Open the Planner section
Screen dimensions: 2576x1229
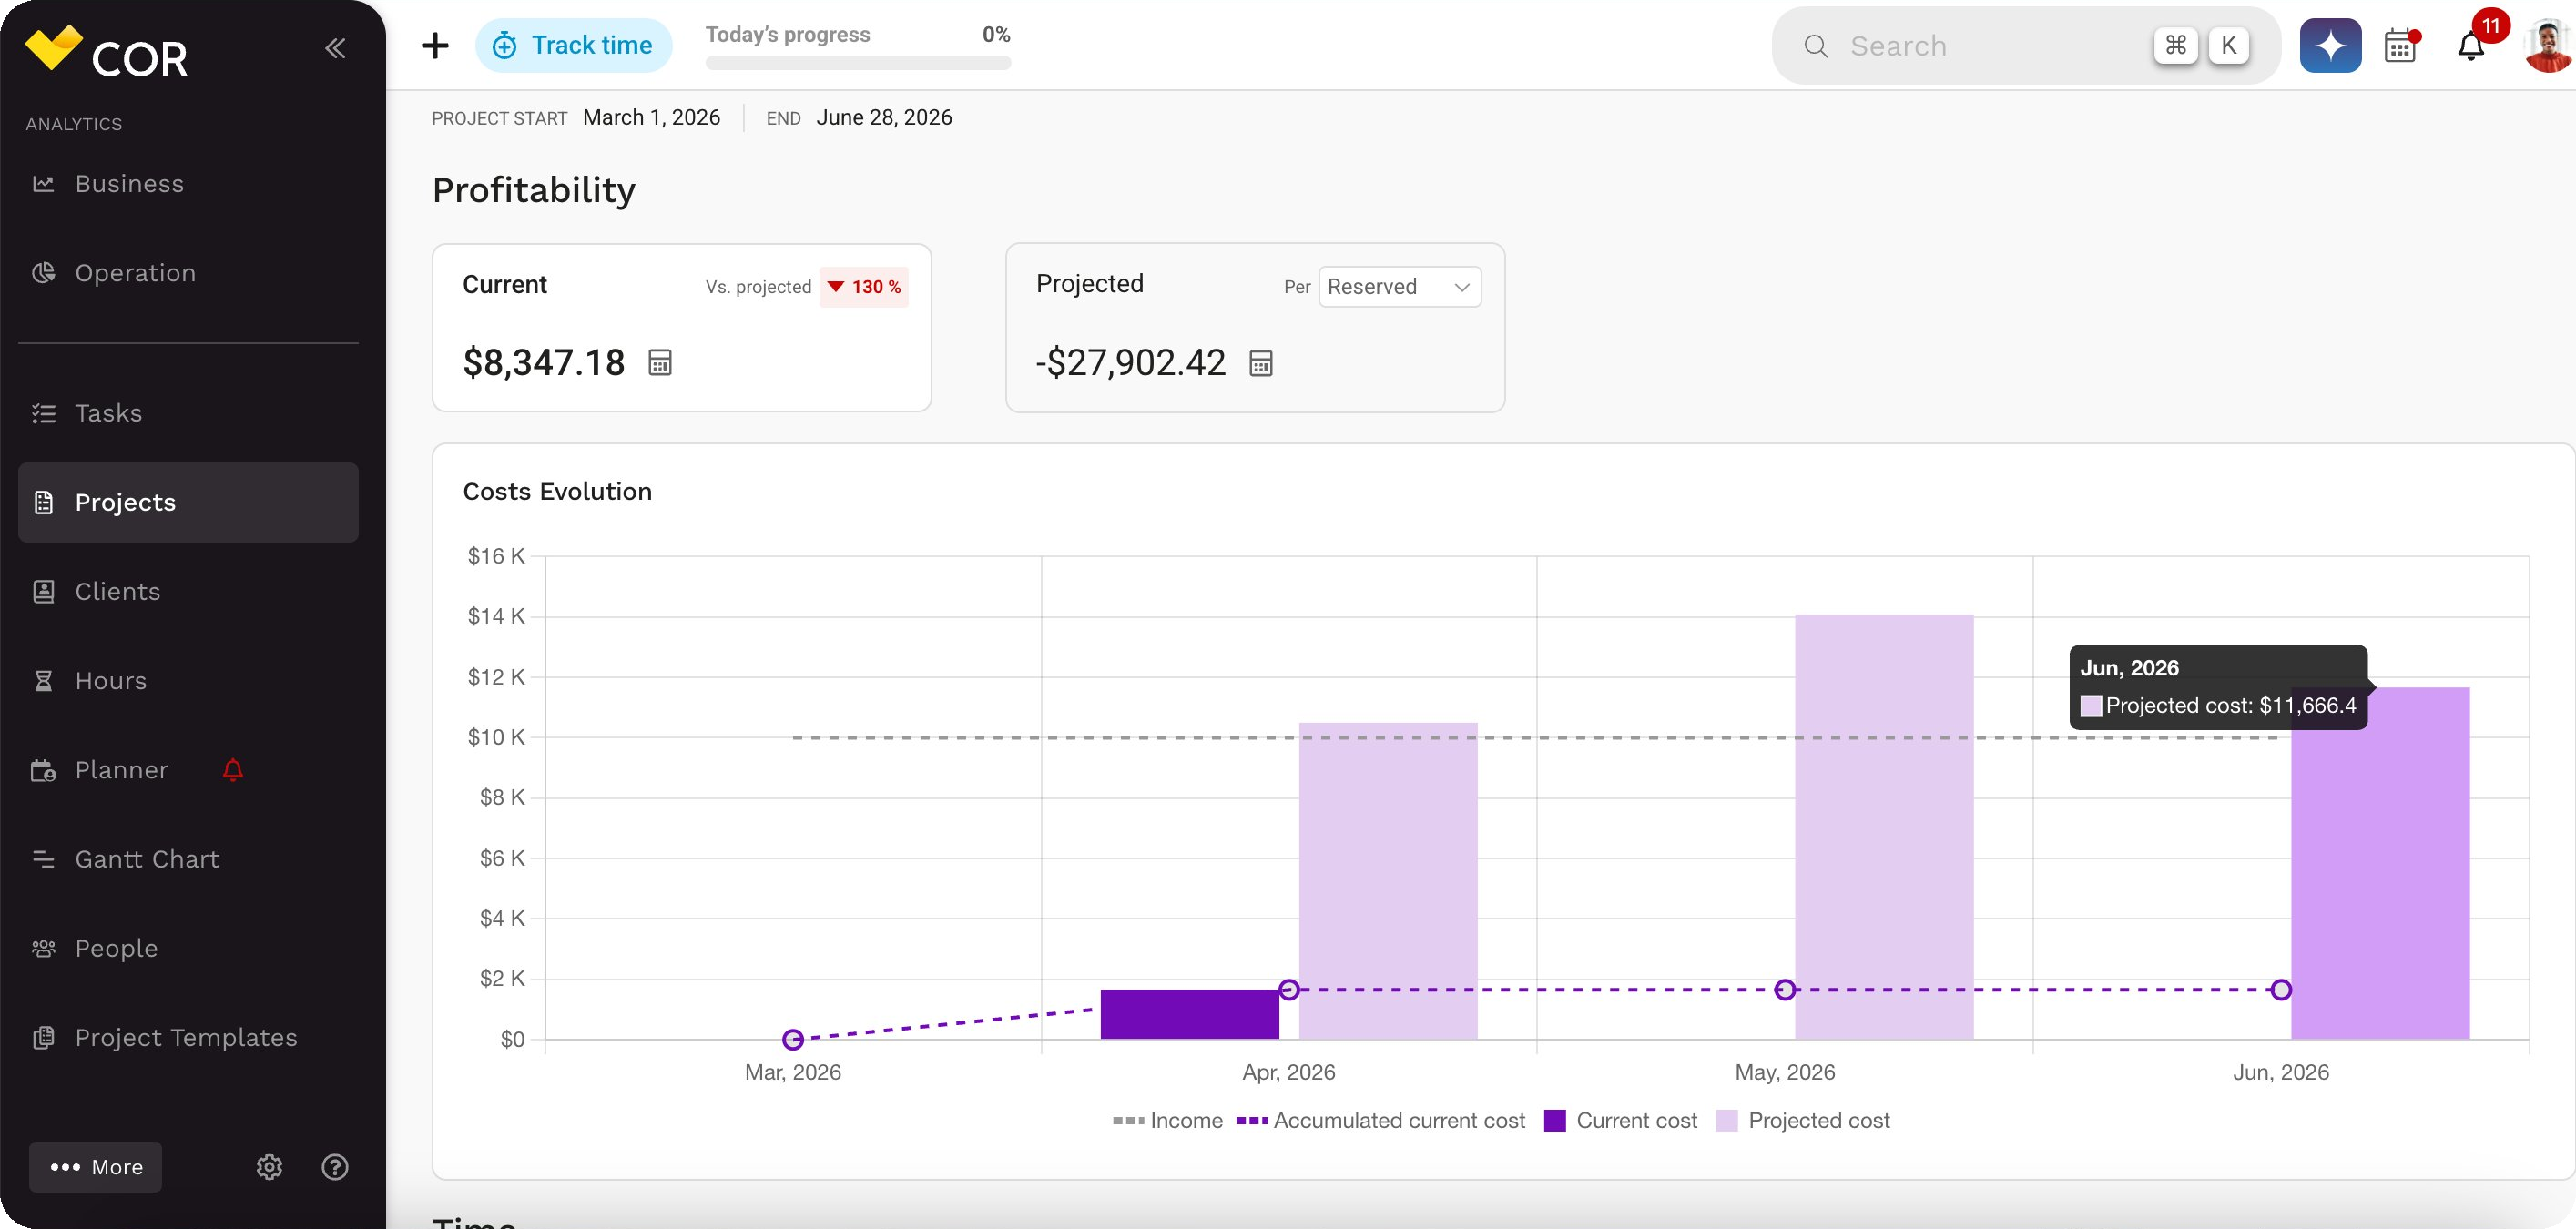[188, 770]
